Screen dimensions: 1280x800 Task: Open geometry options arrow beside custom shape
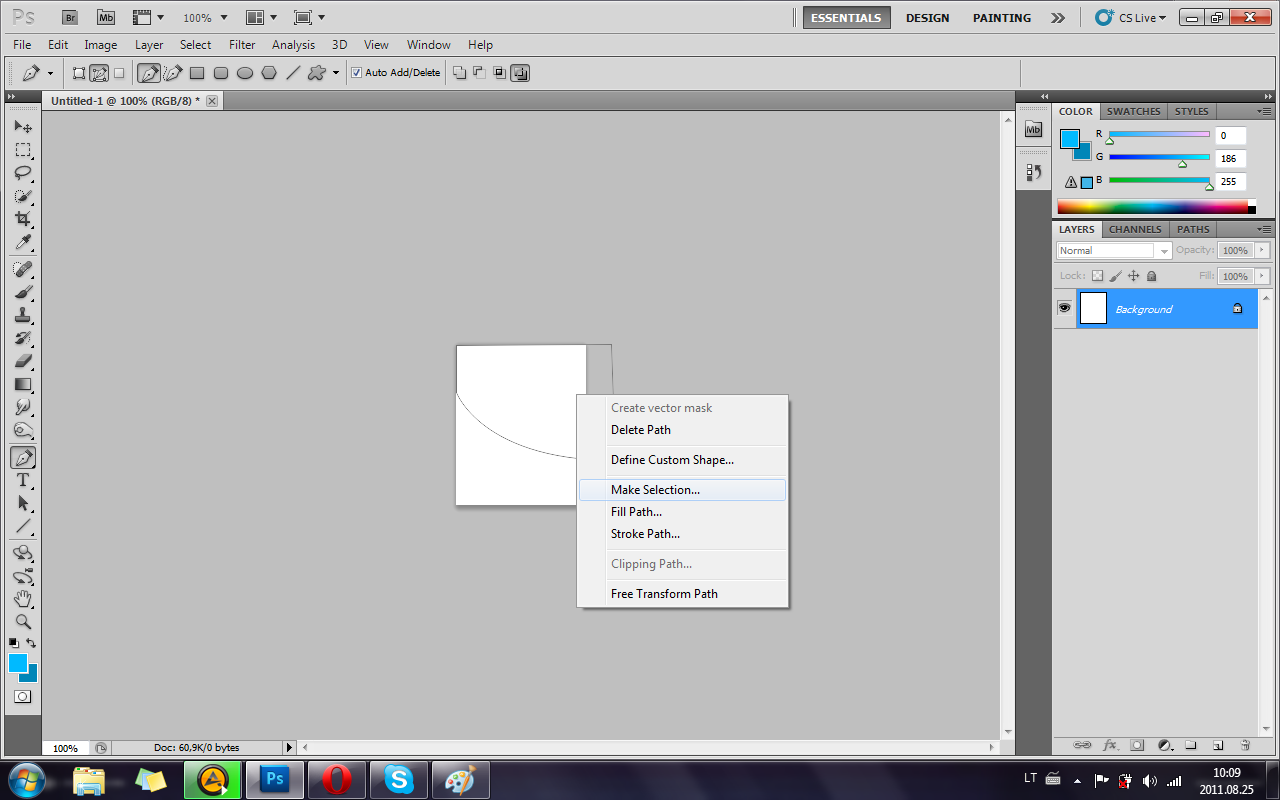336,73
